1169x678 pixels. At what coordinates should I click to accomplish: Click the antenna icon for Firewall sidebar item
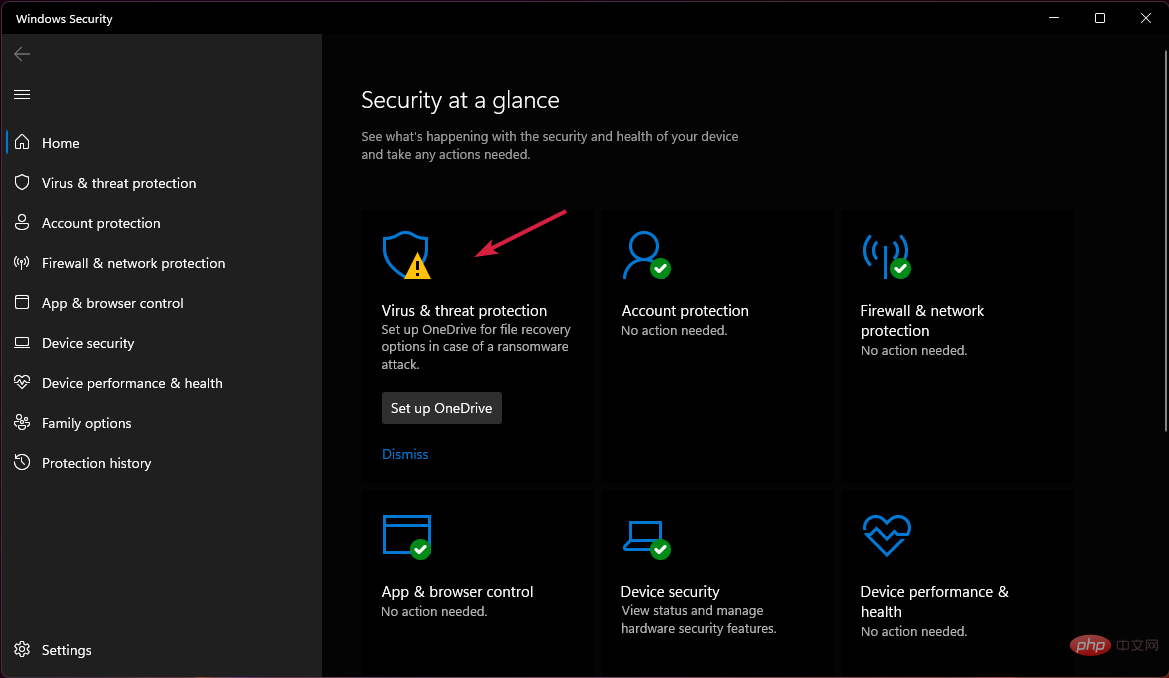[22, 263]
